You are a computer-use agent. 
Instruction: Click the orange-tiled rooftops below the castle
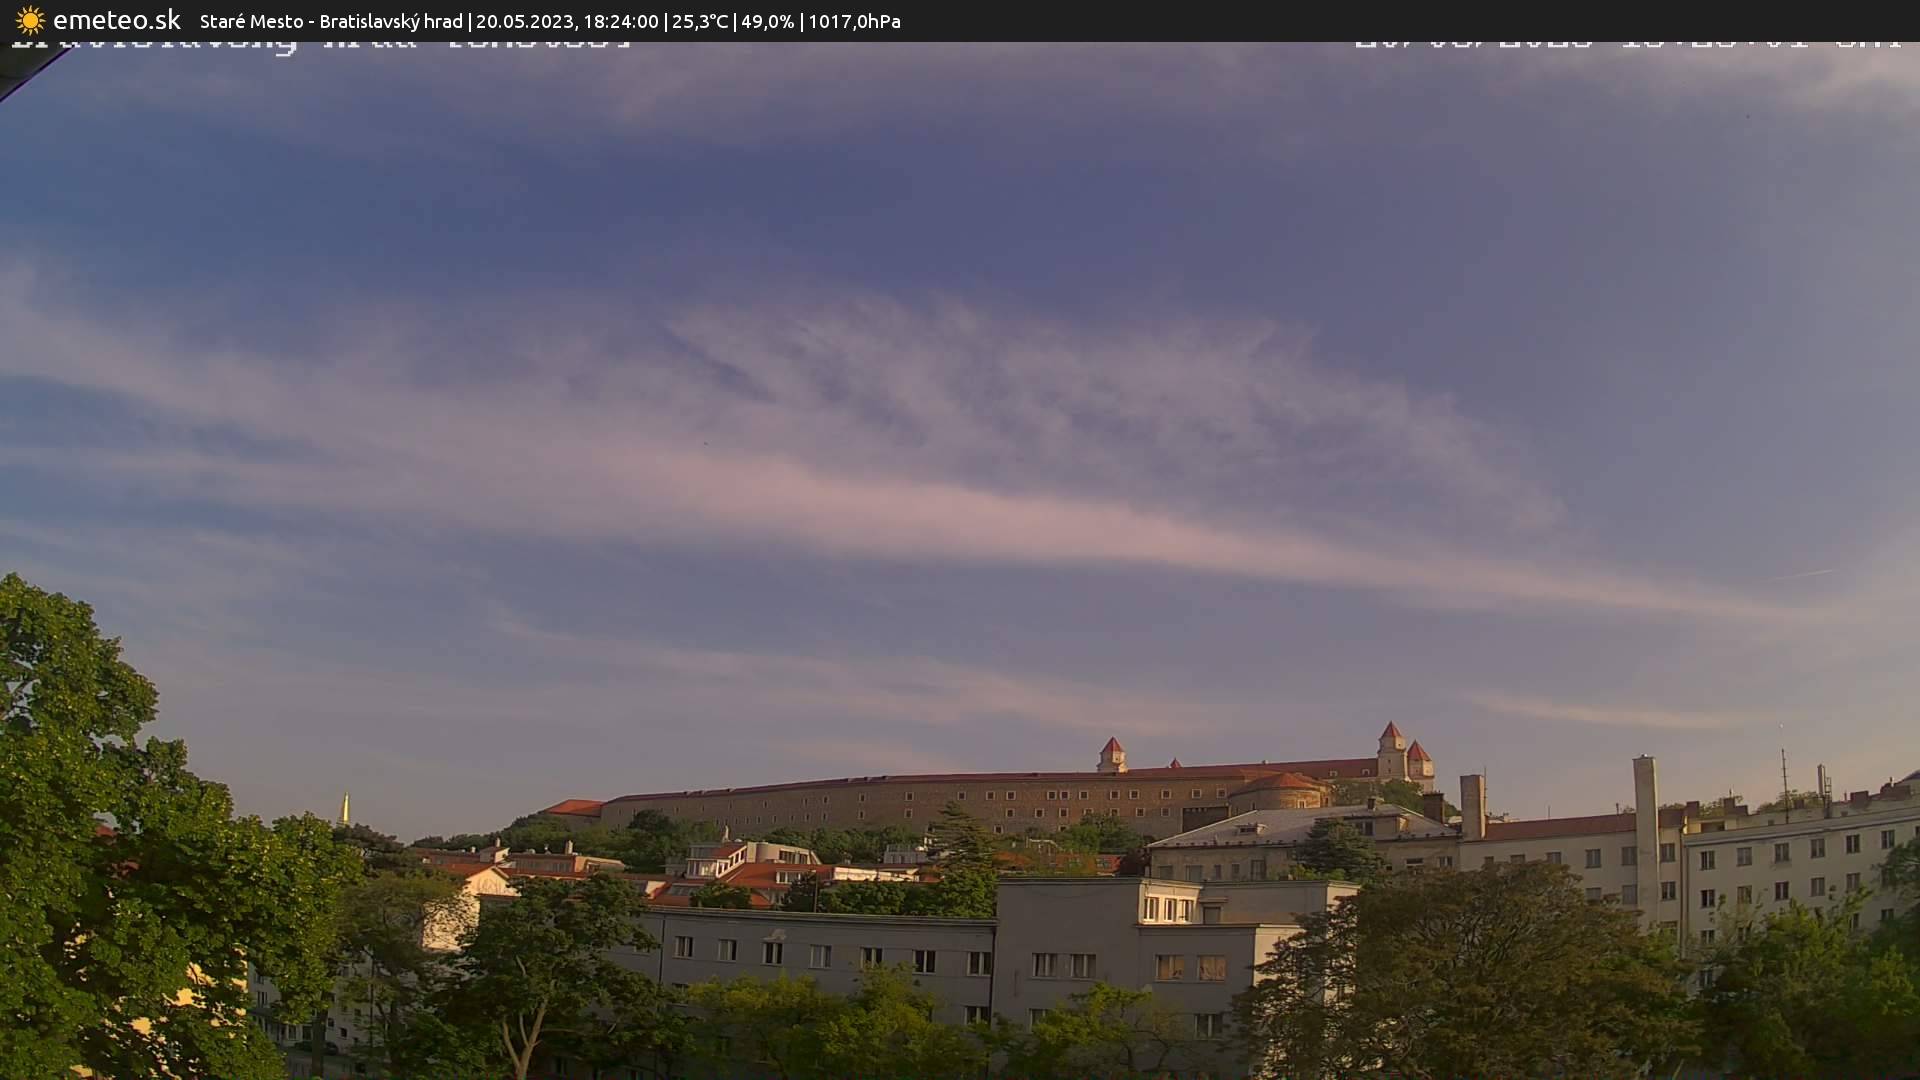(x=760, y=875)
